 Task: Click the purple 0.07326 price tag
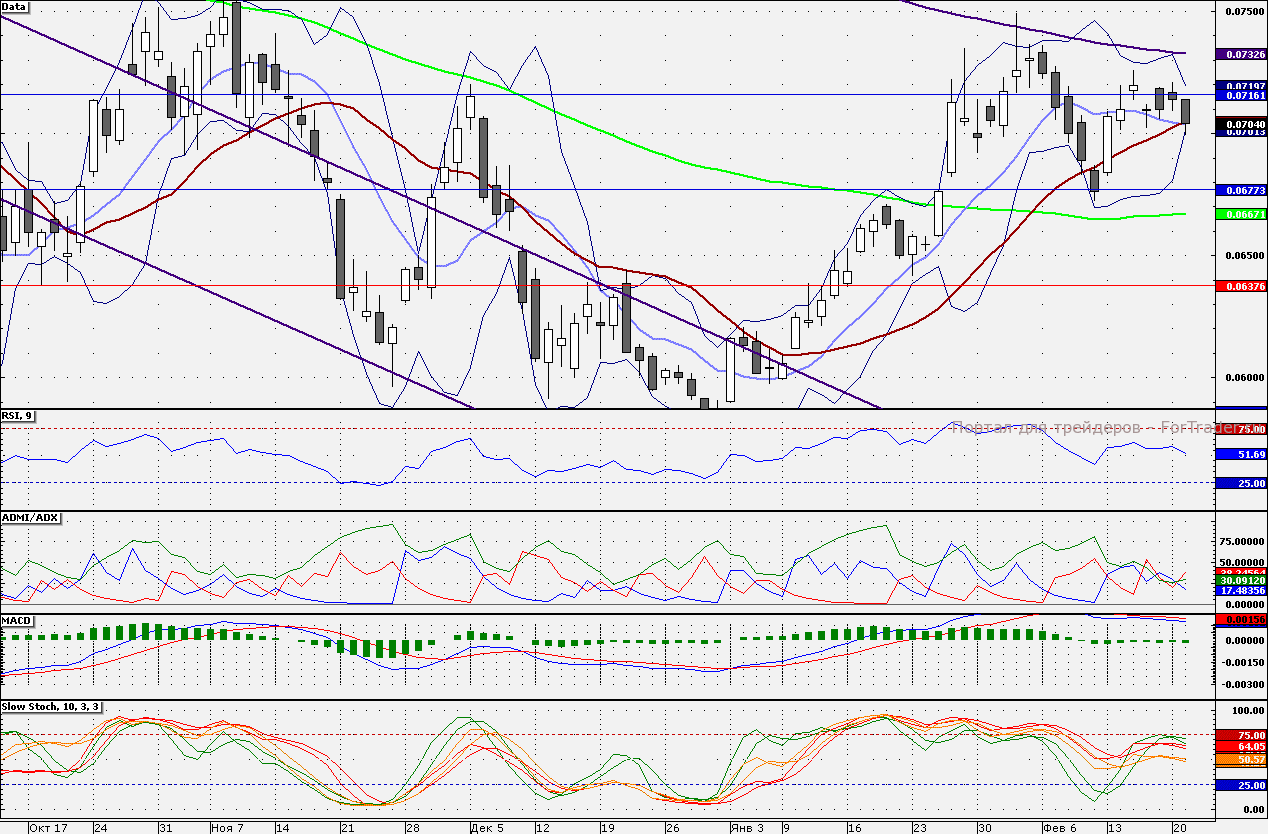coord(1241,53)
